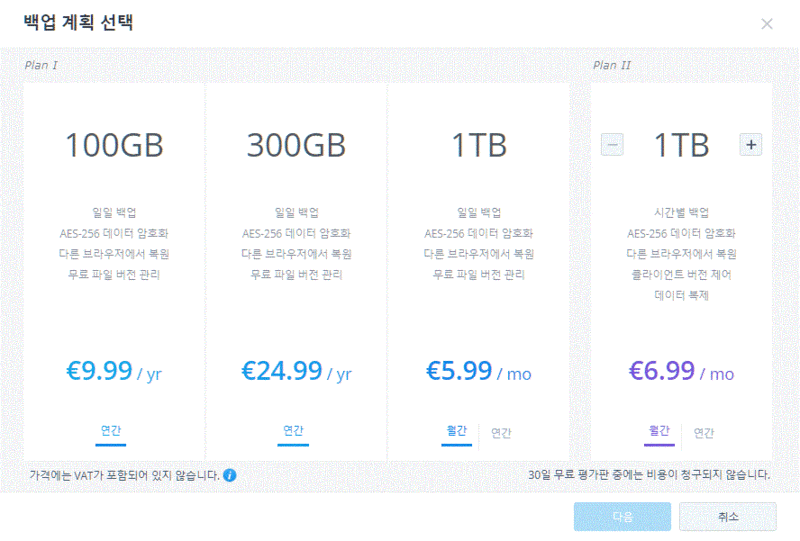Choose 연간 tab under 300GB plan
This screenshot has width=800, height=541.
(293, 432)
